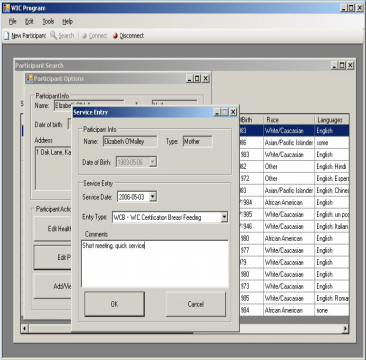
Task: Click the Languages column header
Action: (332, 120)
